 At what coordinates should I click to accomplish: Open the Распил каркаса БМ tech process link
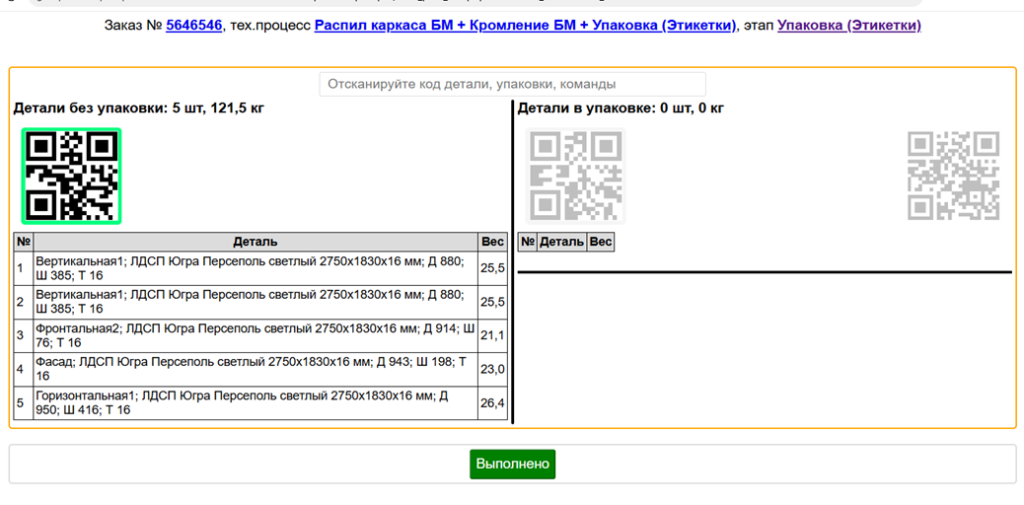525,25
